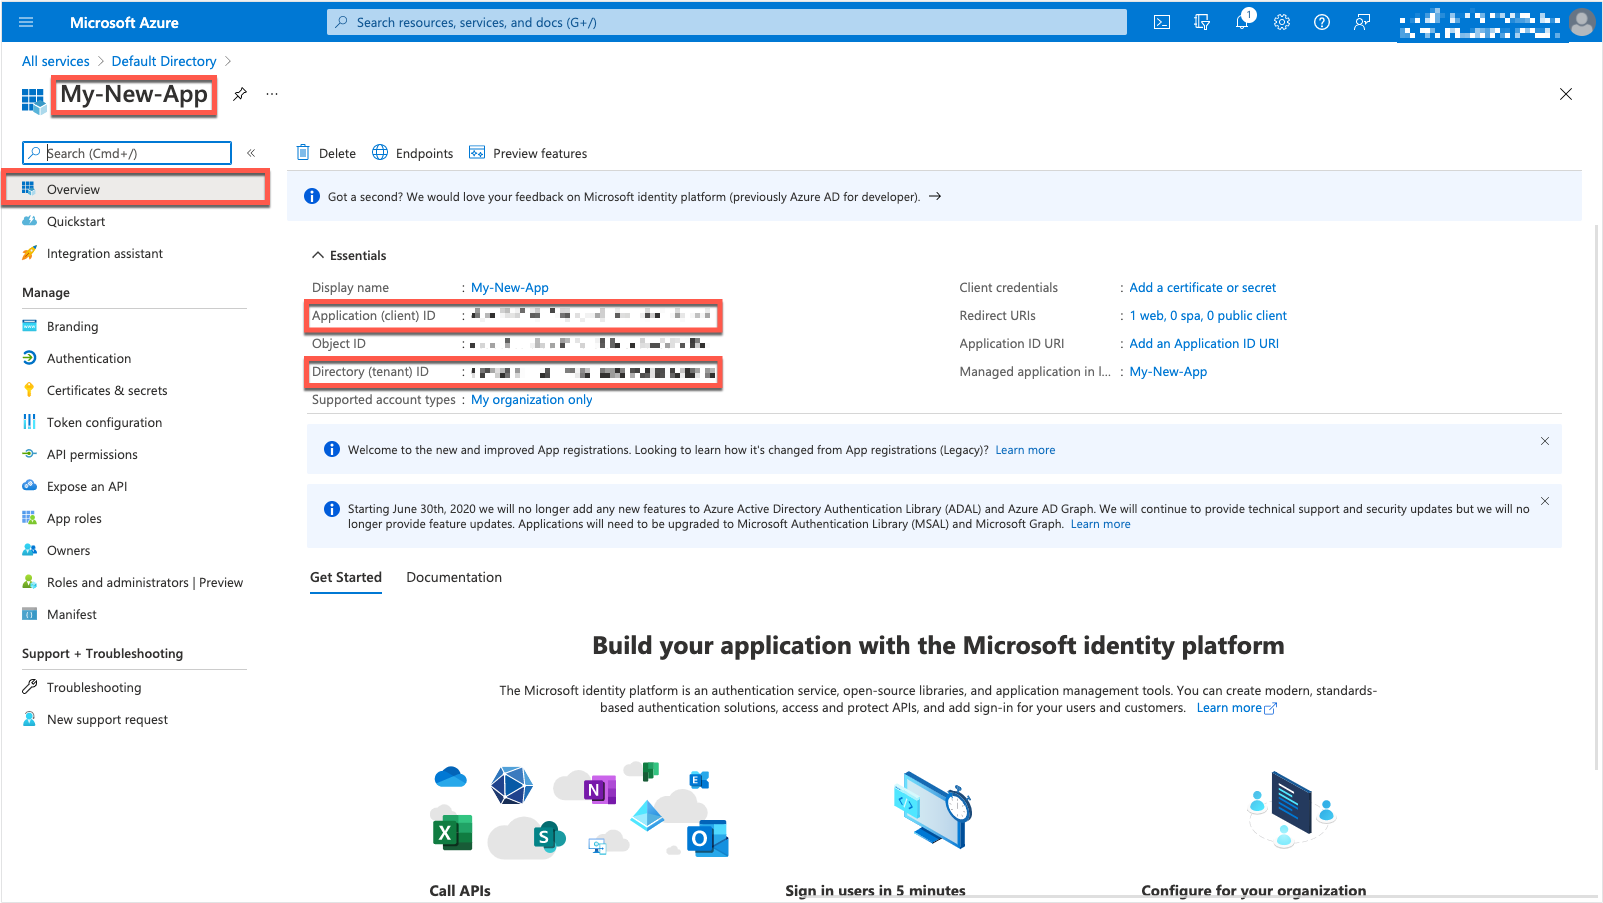Click the Delete trash icon
1603x903 pixels.
303,153
